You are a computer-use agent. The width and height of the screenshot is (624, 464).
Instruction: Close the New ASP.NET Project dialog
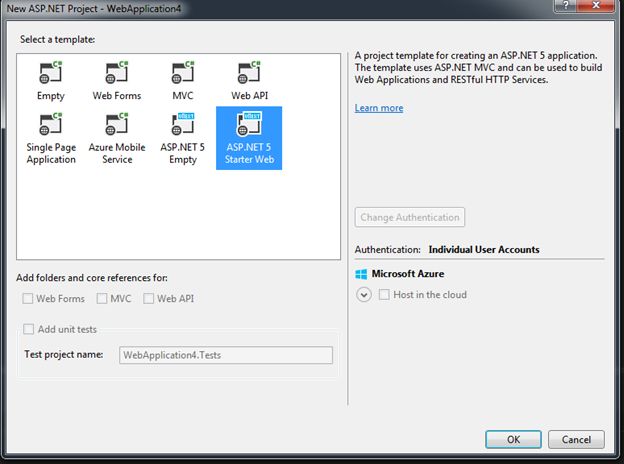tap(595, 6)
